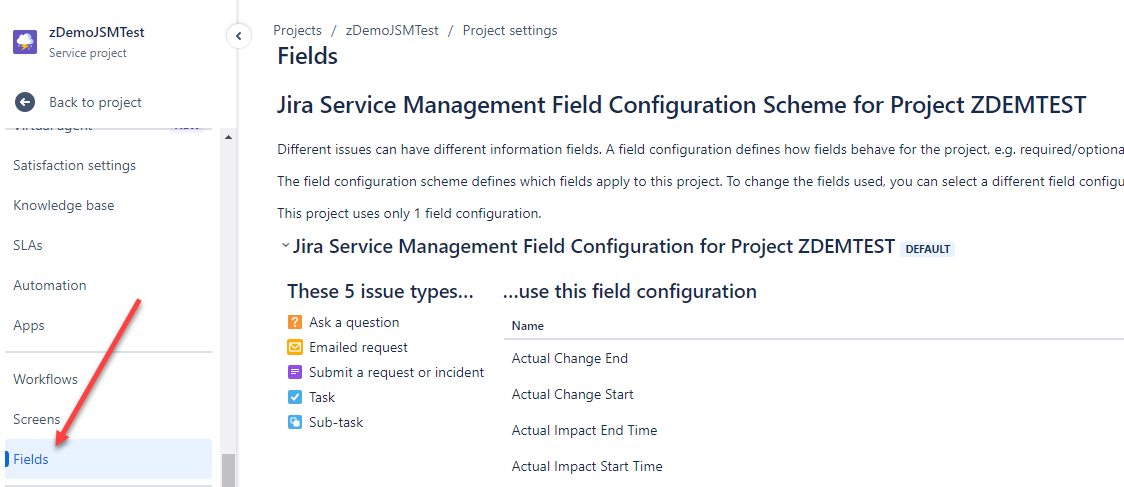1124x487 pixels.
Task: Click the zDemoJSMTest breadcrumb link
Action: click(x=392, y=30)
